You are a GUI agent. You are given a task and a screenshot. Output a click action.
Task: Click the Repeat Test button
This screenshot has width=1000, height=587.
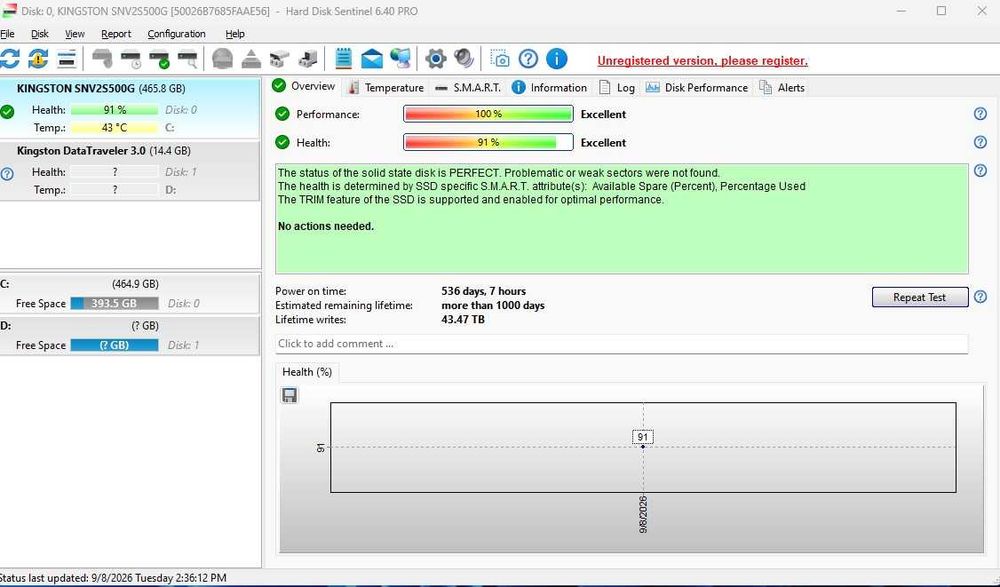tap(920, 297)
